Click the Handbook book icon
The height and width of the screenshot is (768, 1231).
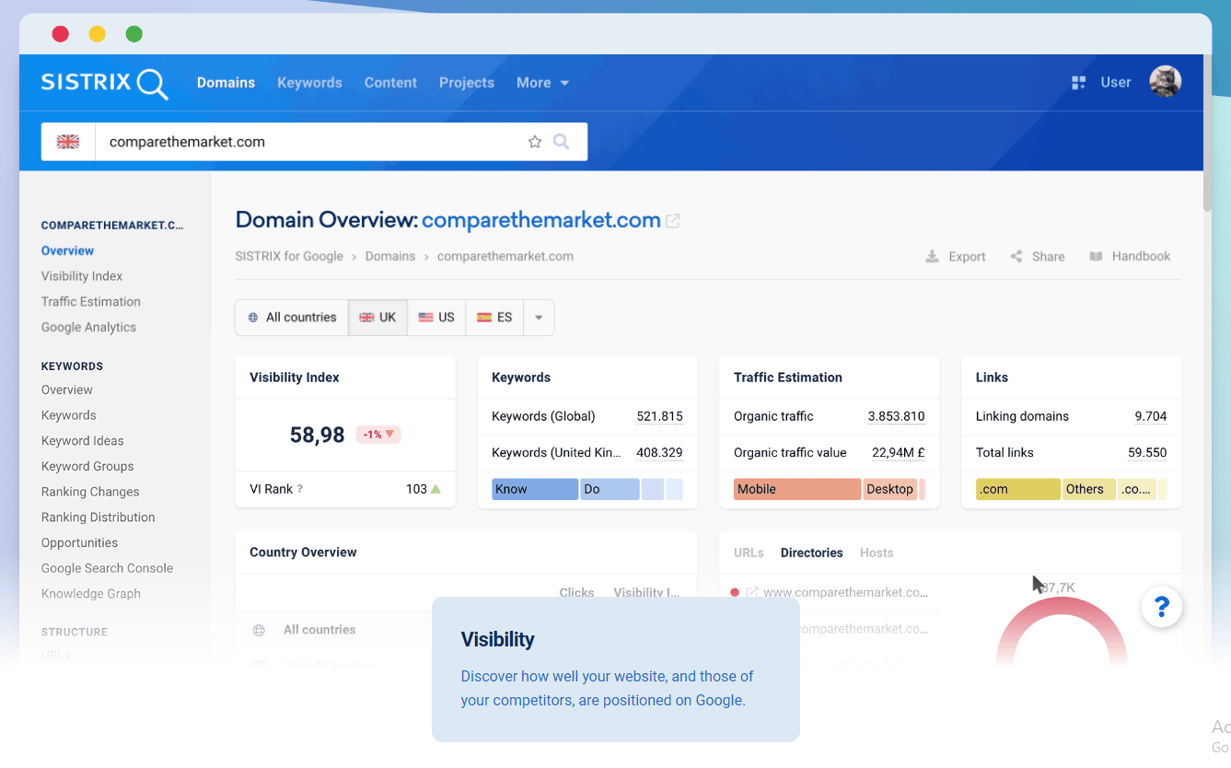(x=1096, y=257)
